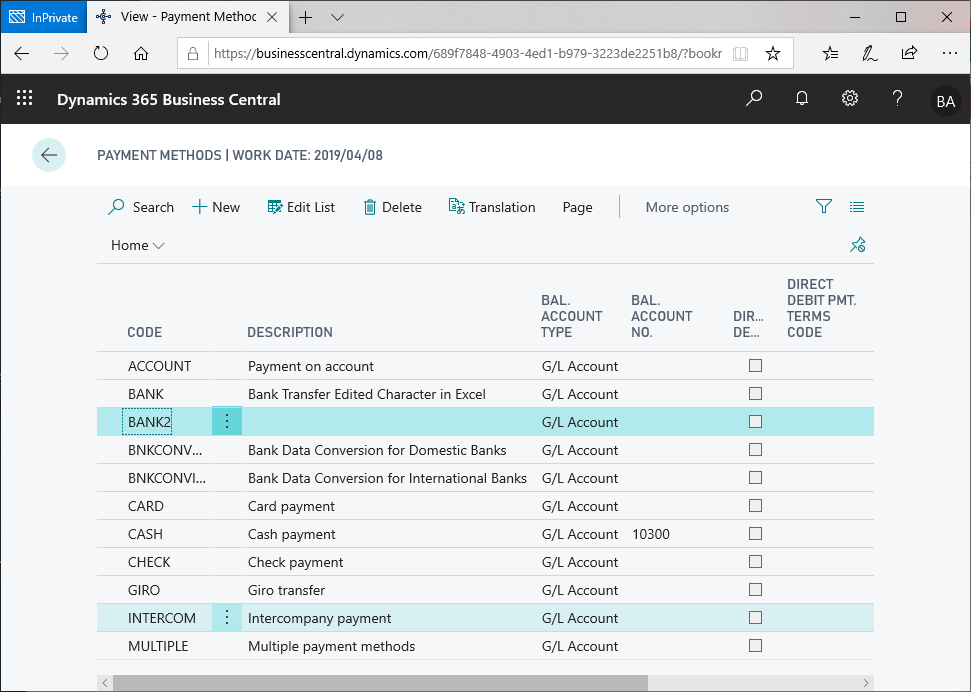
Task: Toggle Direct Debit checkbox for CHECK
Action: tap(755, 561)
